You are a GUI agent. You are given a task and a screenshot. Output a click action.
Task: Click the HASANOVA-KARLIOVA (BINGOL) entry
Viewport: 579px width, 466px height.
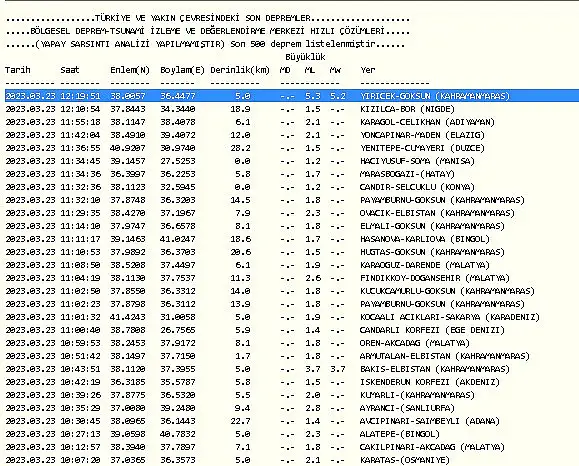[x=425, y=239]
